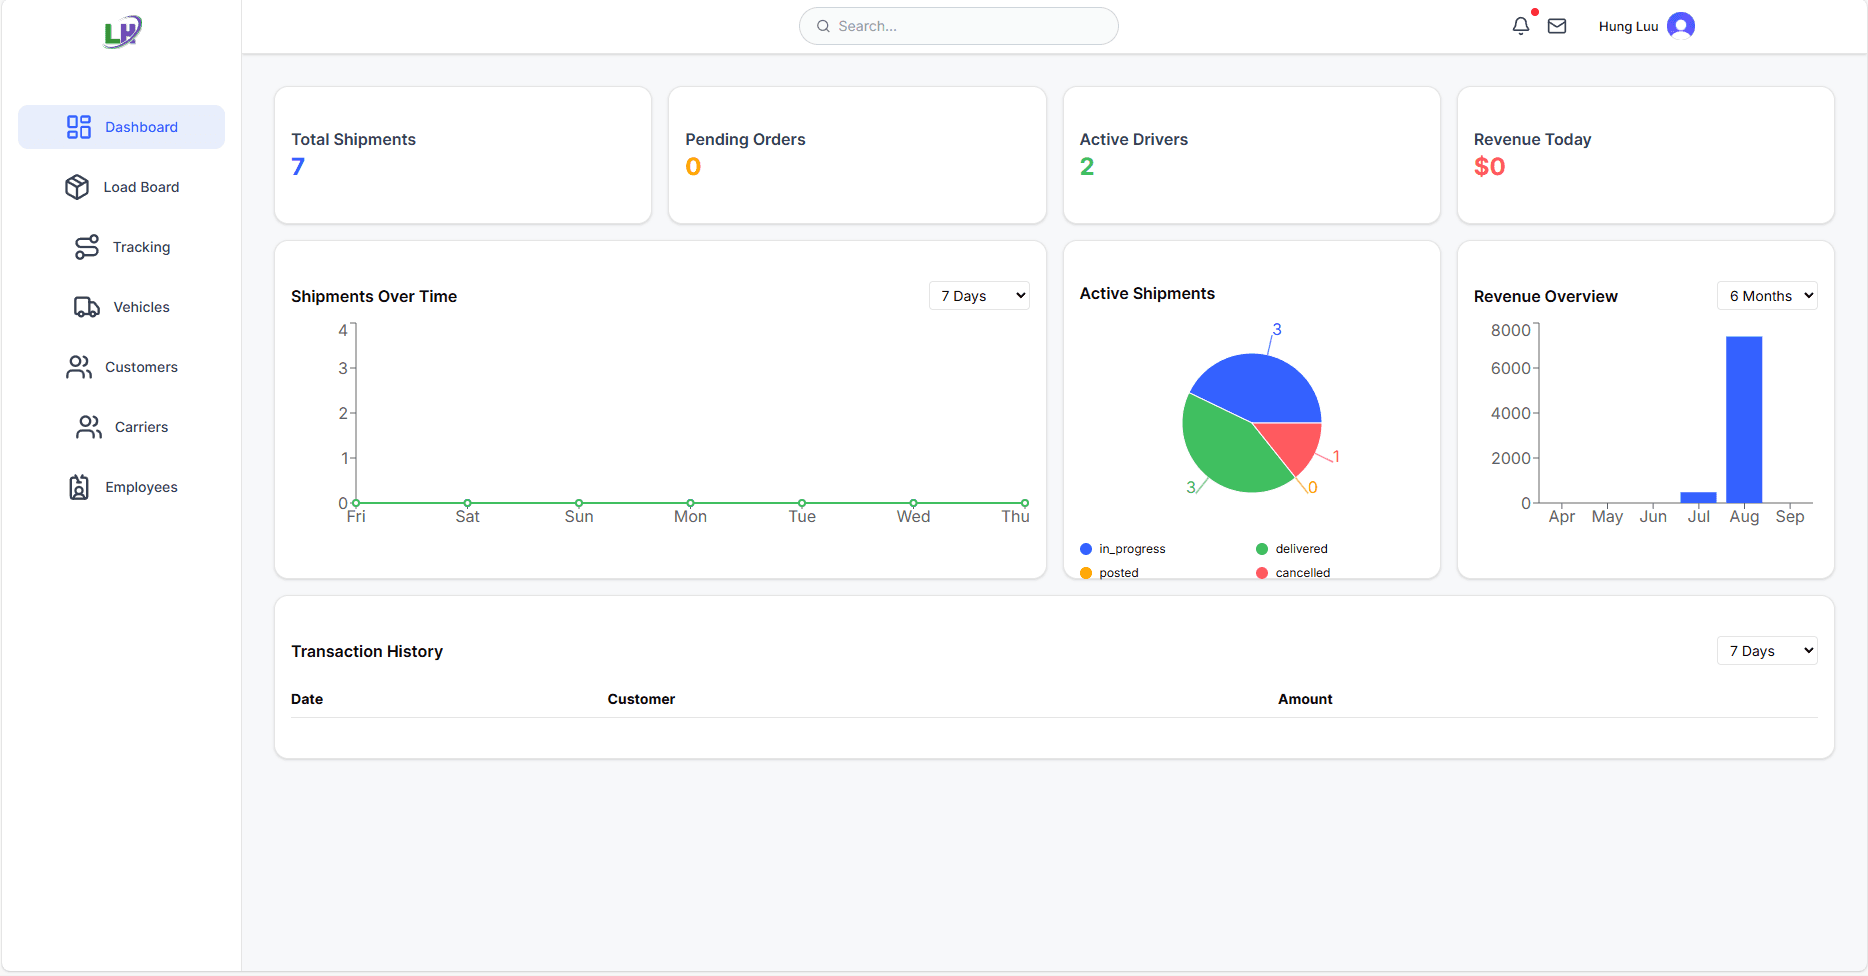Open the Transaction History 7 Days dropdown
Viewport: 1868px width, 976px height.
(1767, 651)
